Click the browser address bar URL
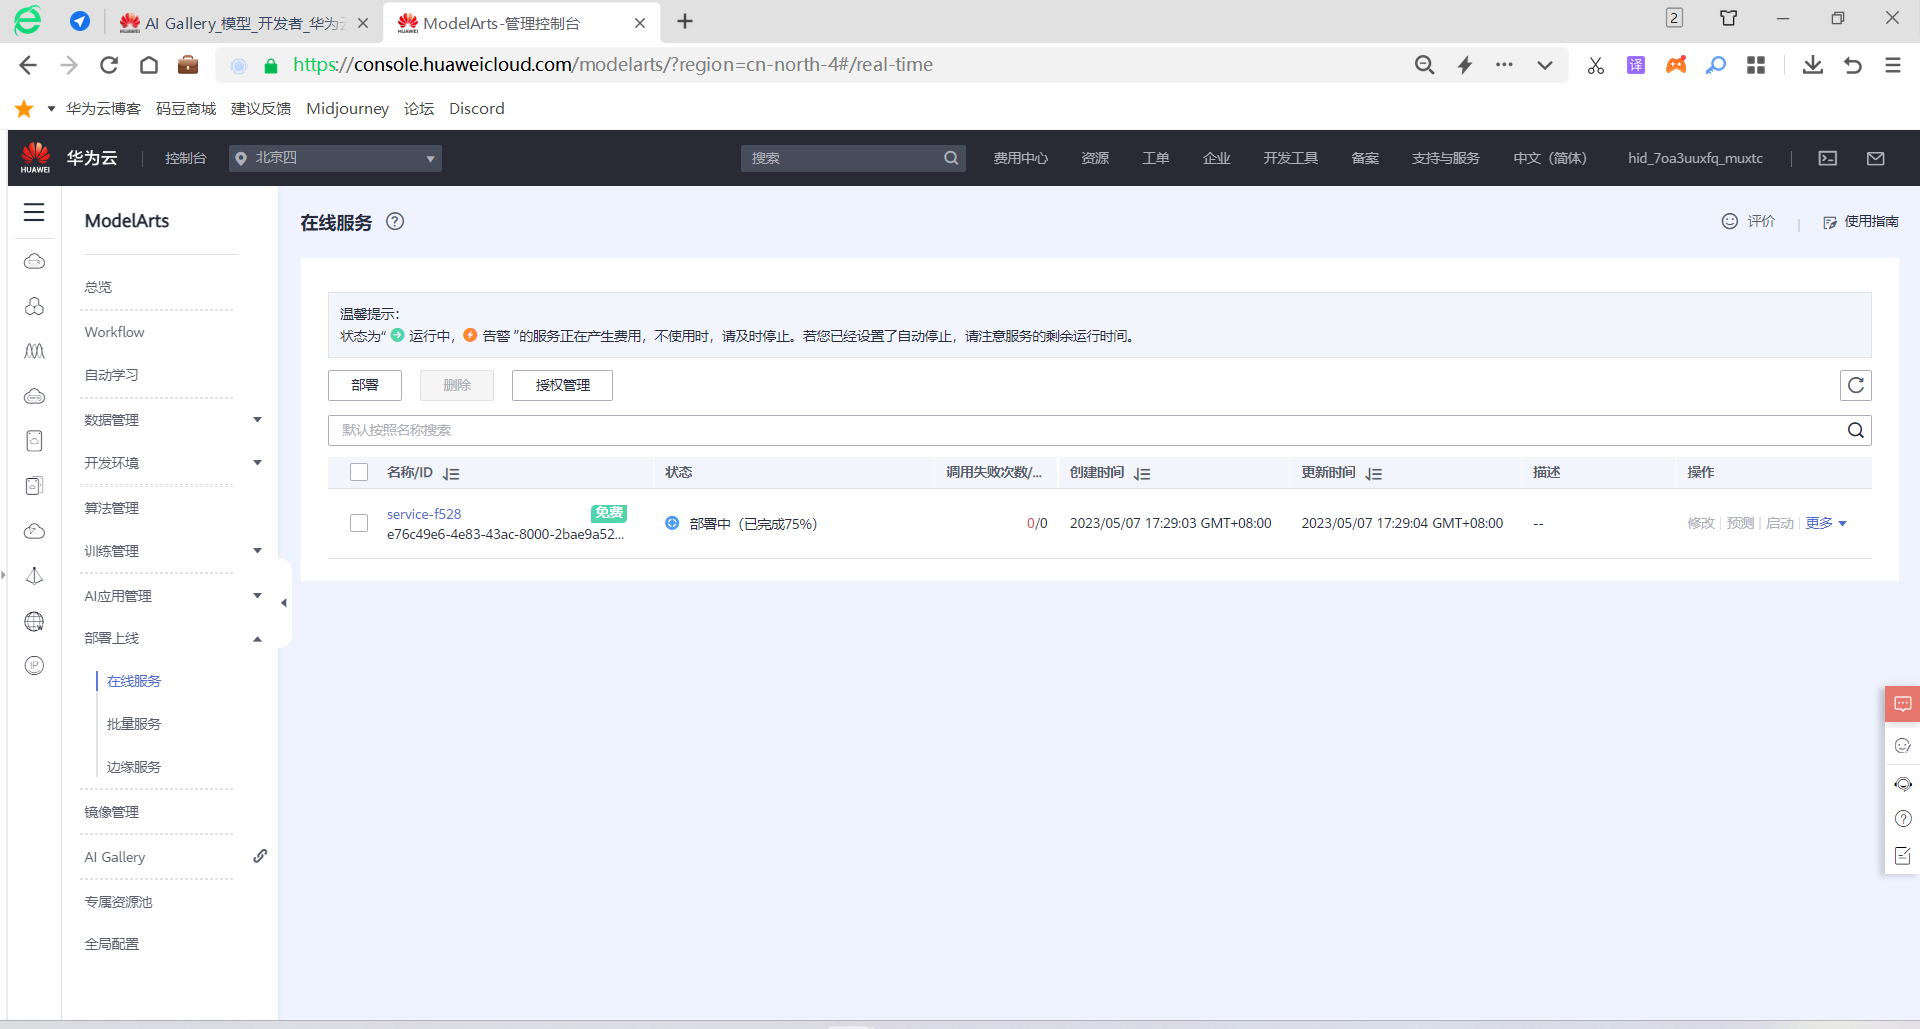The height and width of the screenshot is (1029, 1920). pos(613,65)
